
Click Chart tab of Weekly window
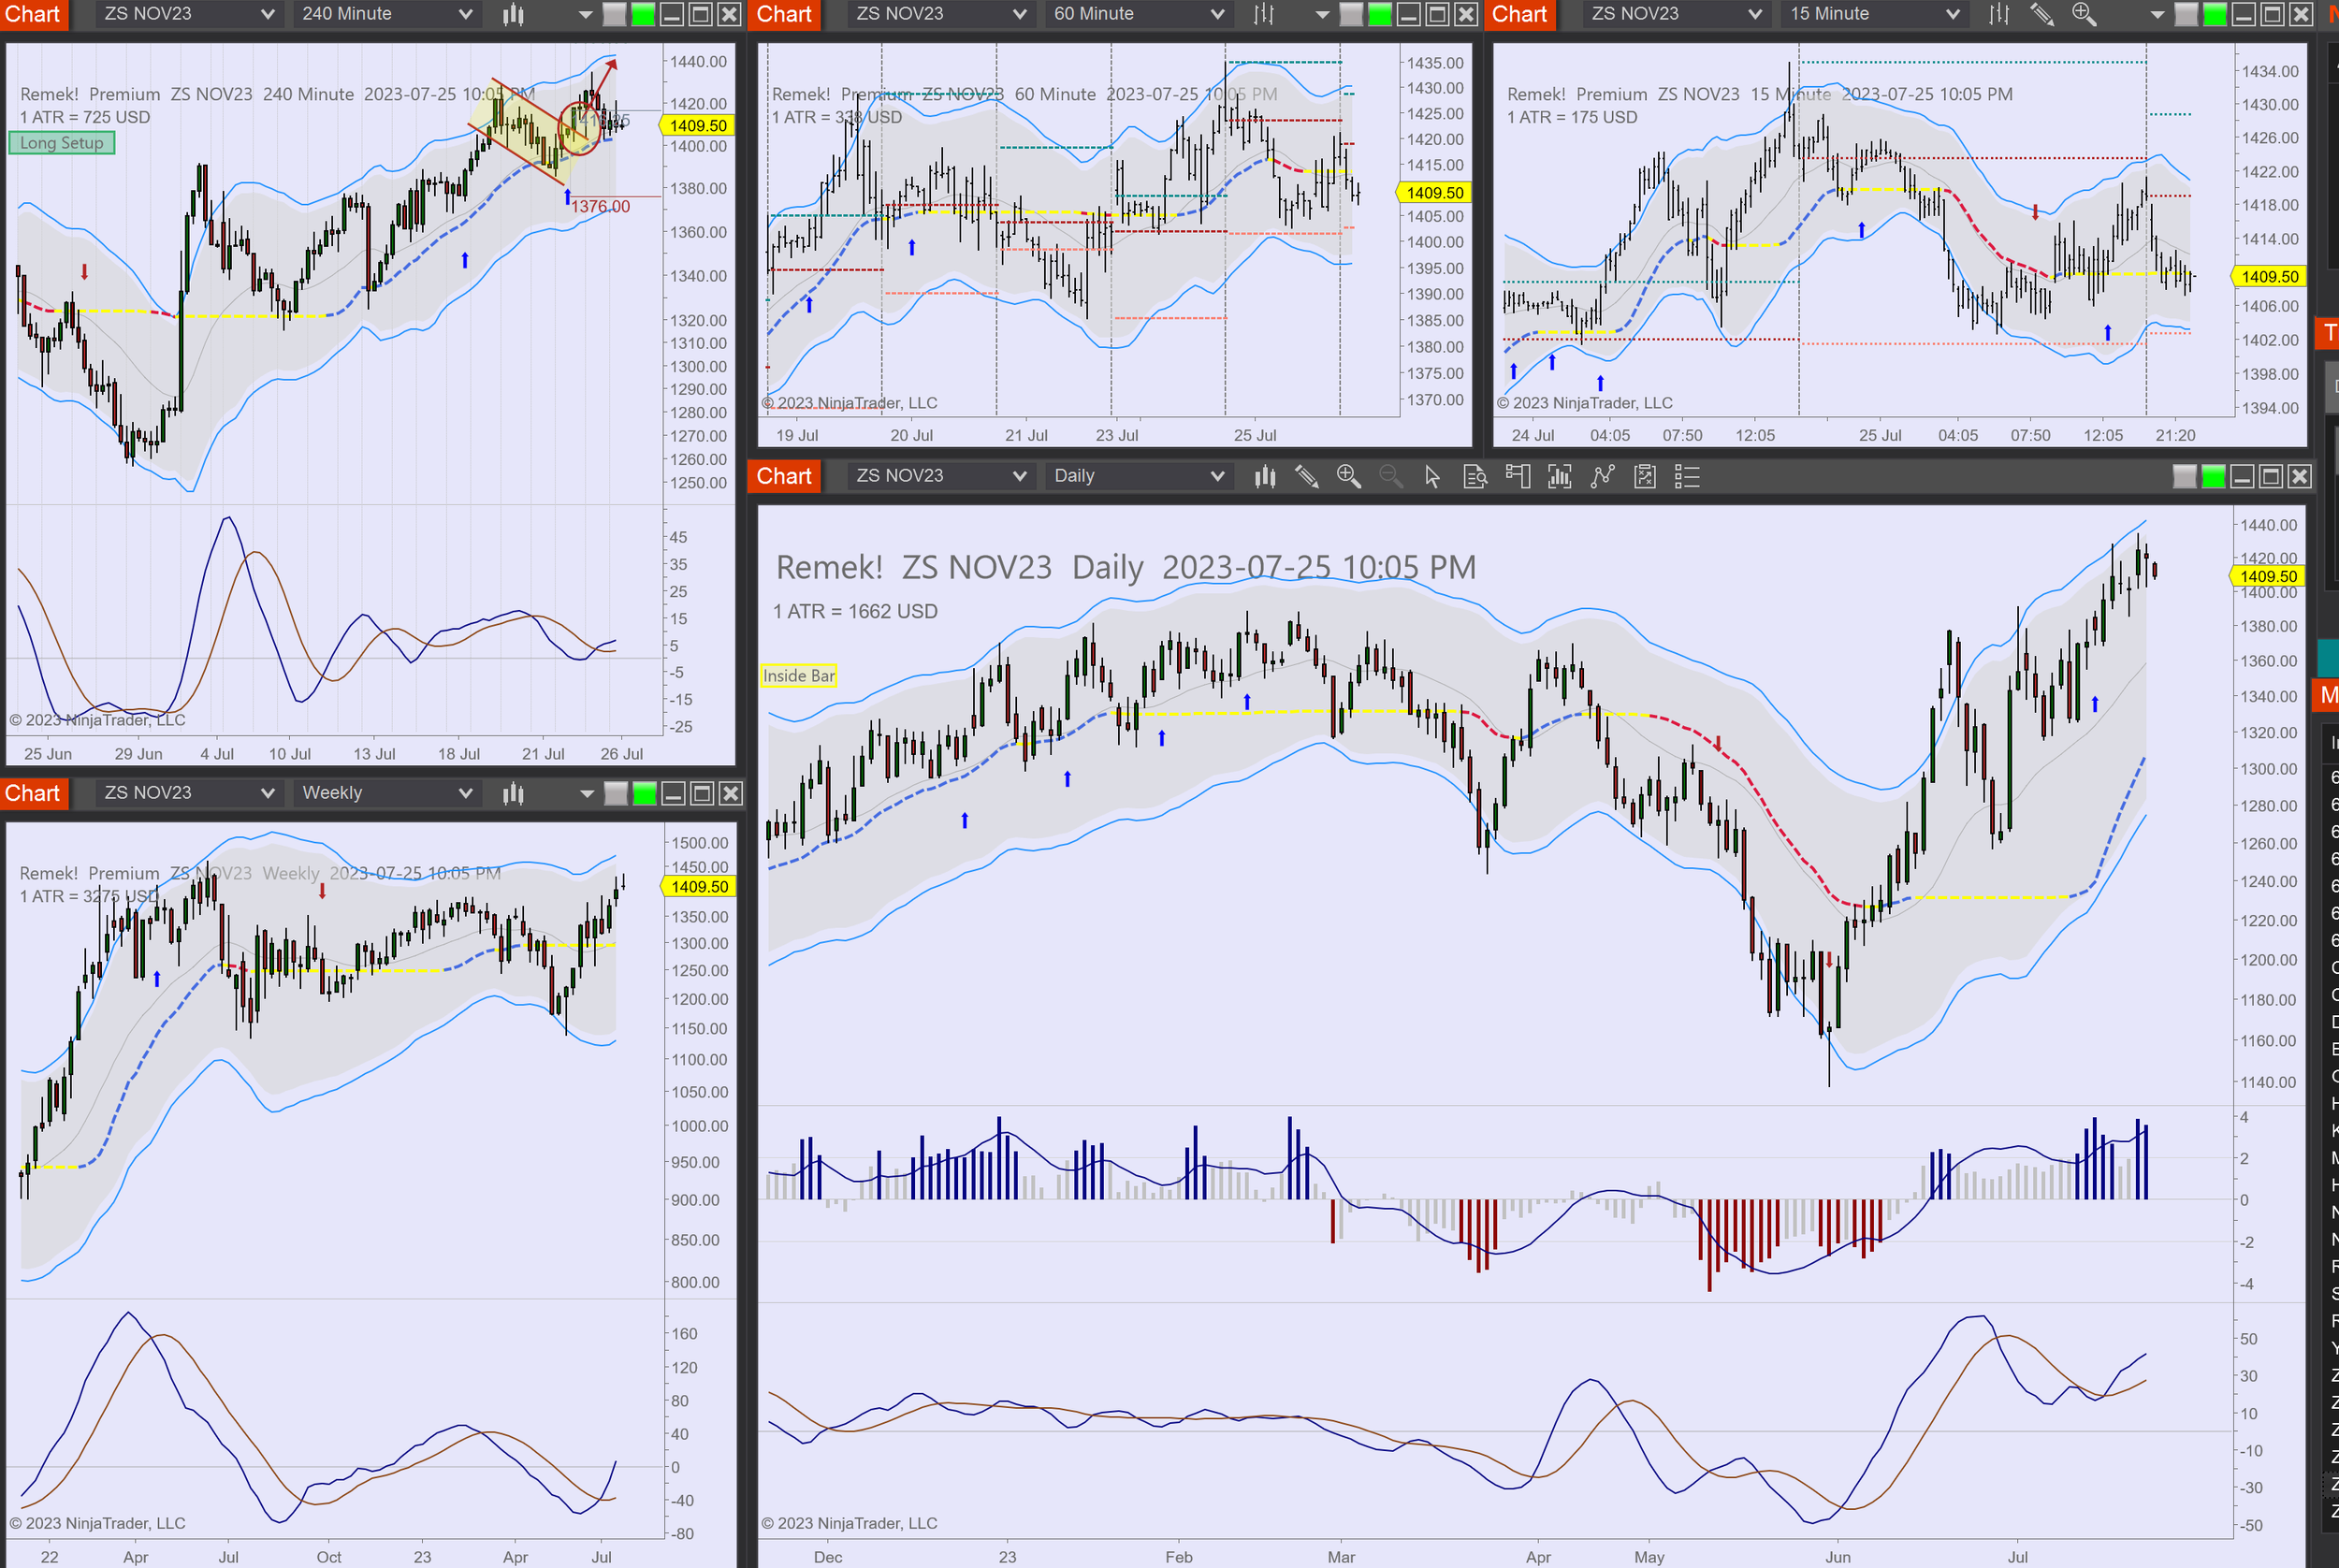[33, 793]
